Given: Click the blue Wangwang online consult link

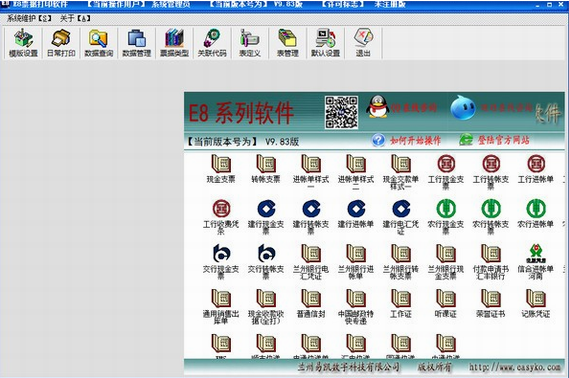Looking at the screenshot, I should [492, 108].
